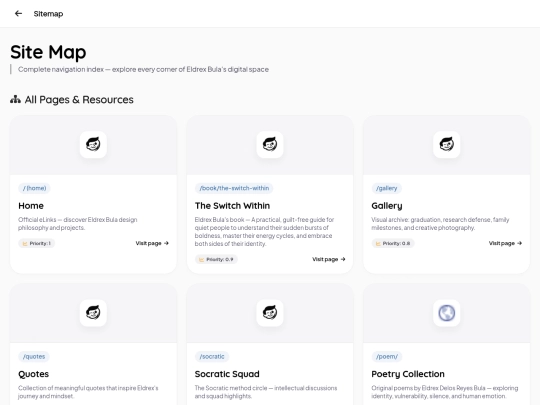Click the Quotes description text
The height and width of the screenshot is (405, 540).
pos(89,392)
